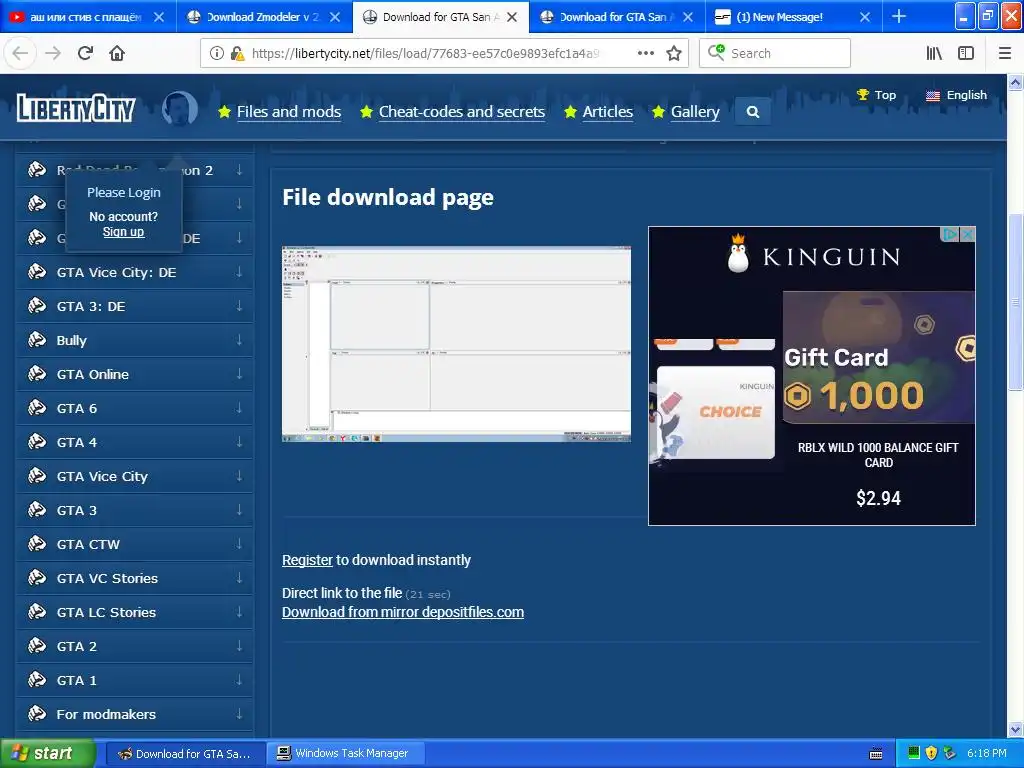Open the GTA 2 sidebar category
Image resolution: width=1024 pixels, height=768 pixels.
tap(134, 646)
